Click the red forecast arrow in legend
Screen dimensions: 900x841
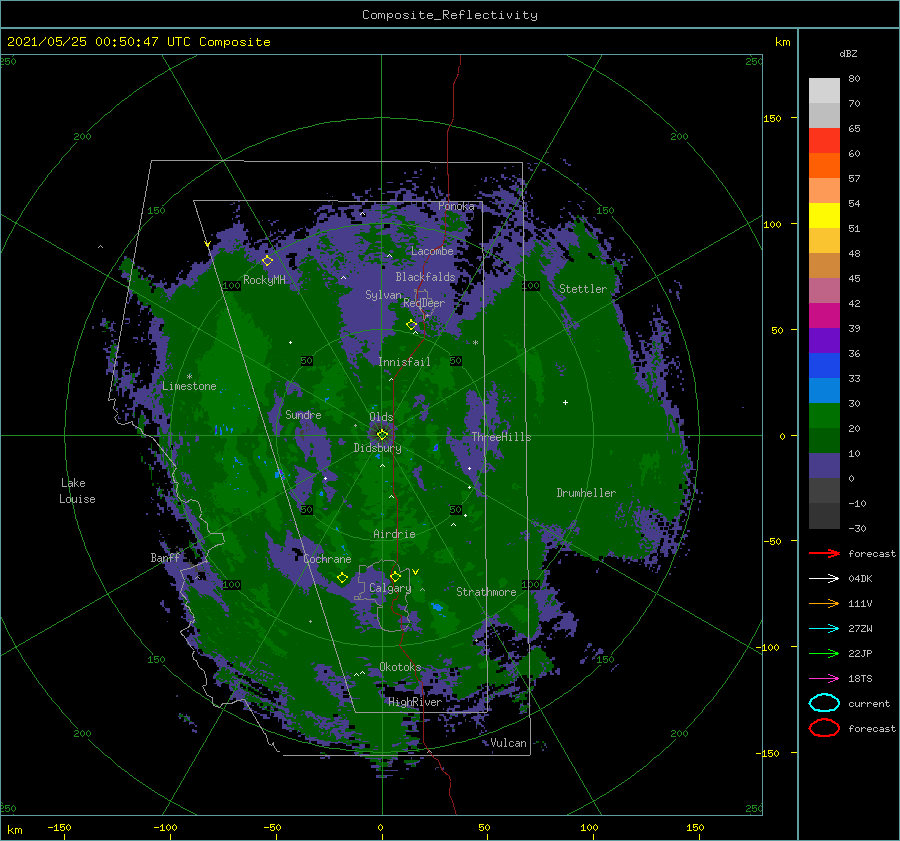824,553
